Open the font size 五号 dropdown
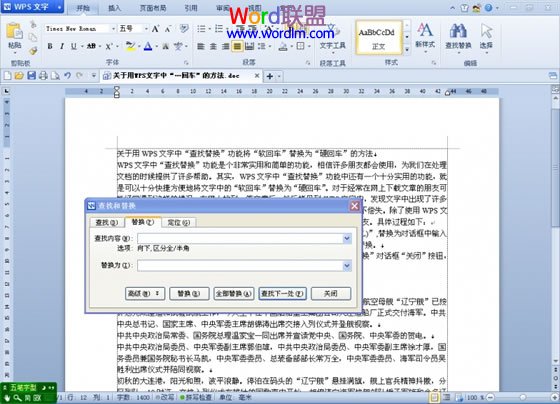The height and width of the screenshot is (404, 560). (x=146, y=29)
